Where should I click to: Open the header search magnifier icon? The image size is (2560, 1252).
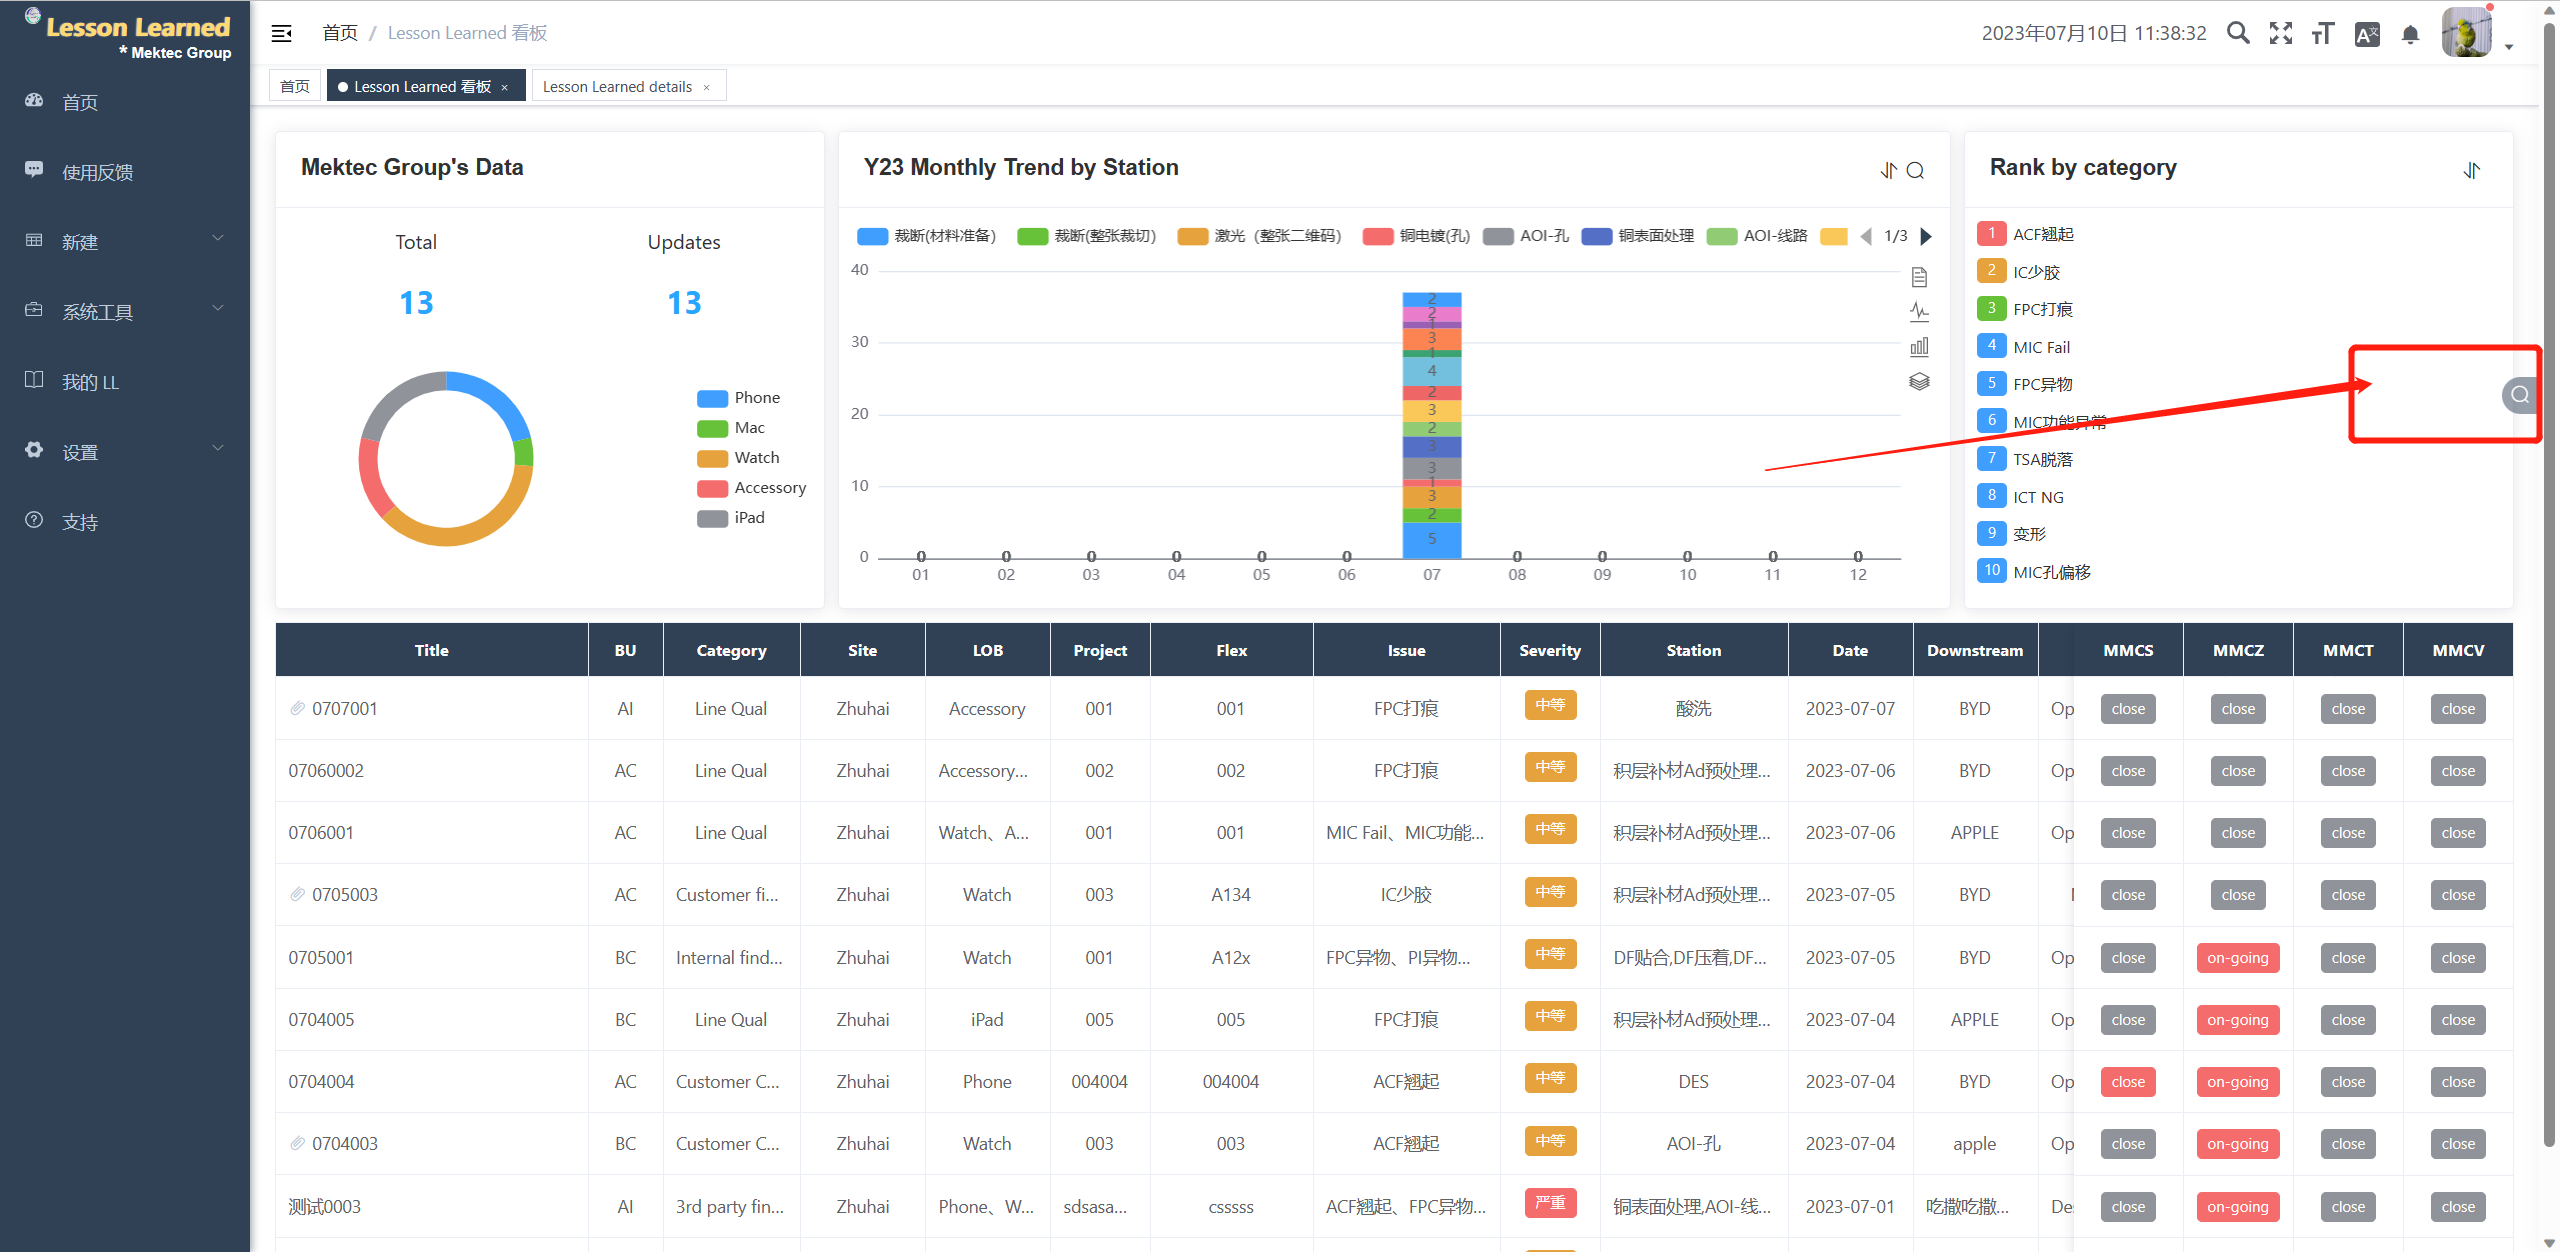point(2238,33)
